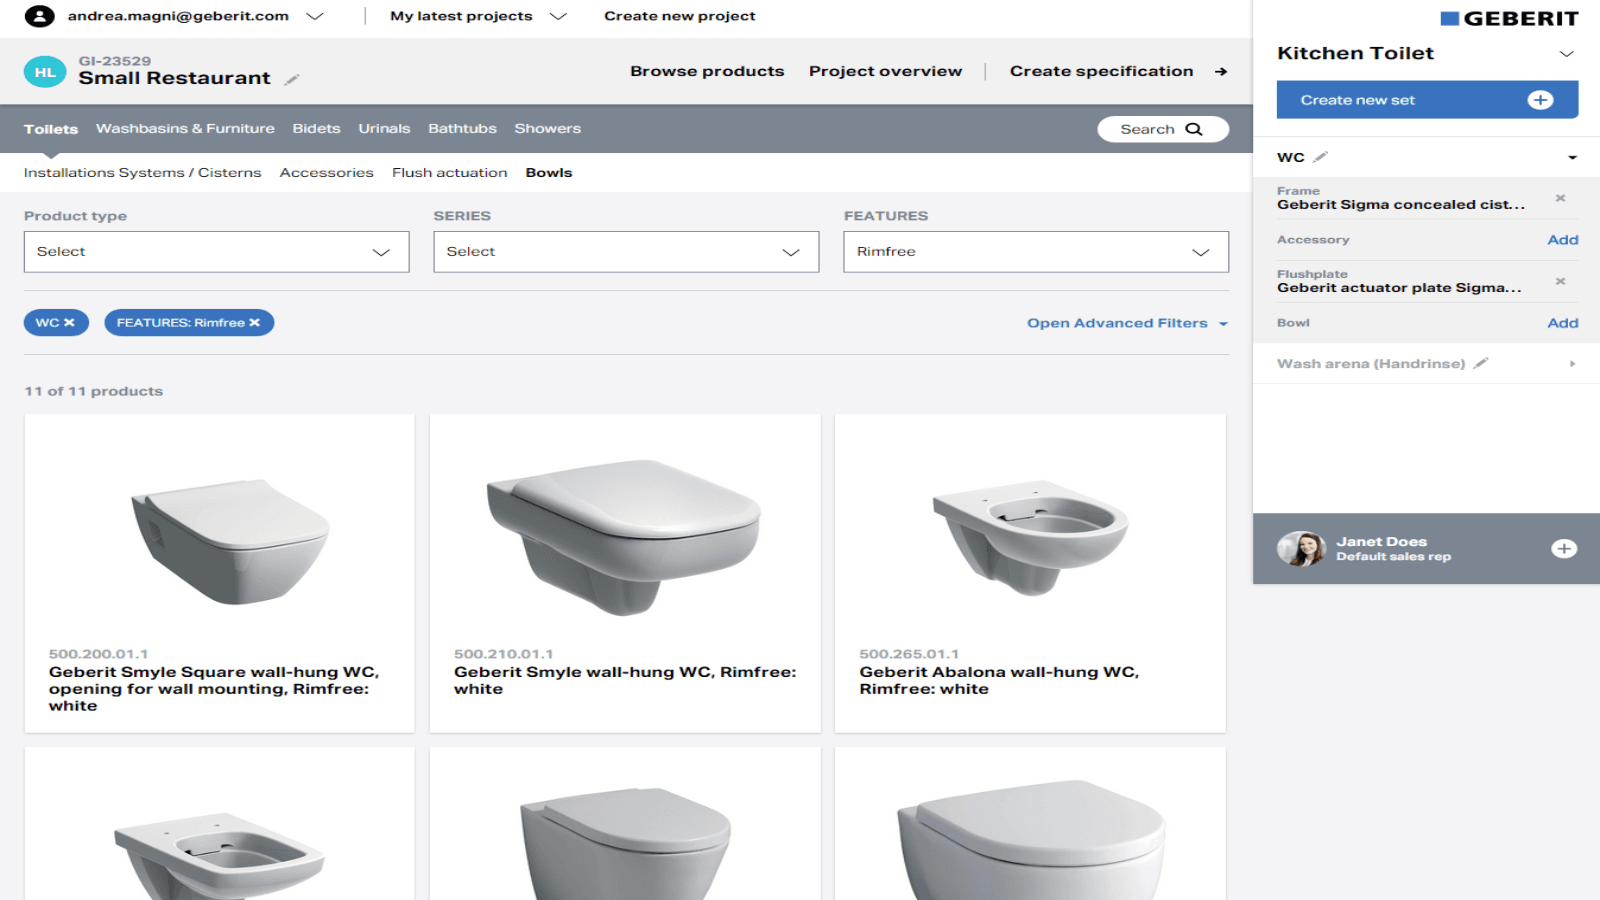
Task: Open the search bar via magnifier icon
Action: point(1195,128)
